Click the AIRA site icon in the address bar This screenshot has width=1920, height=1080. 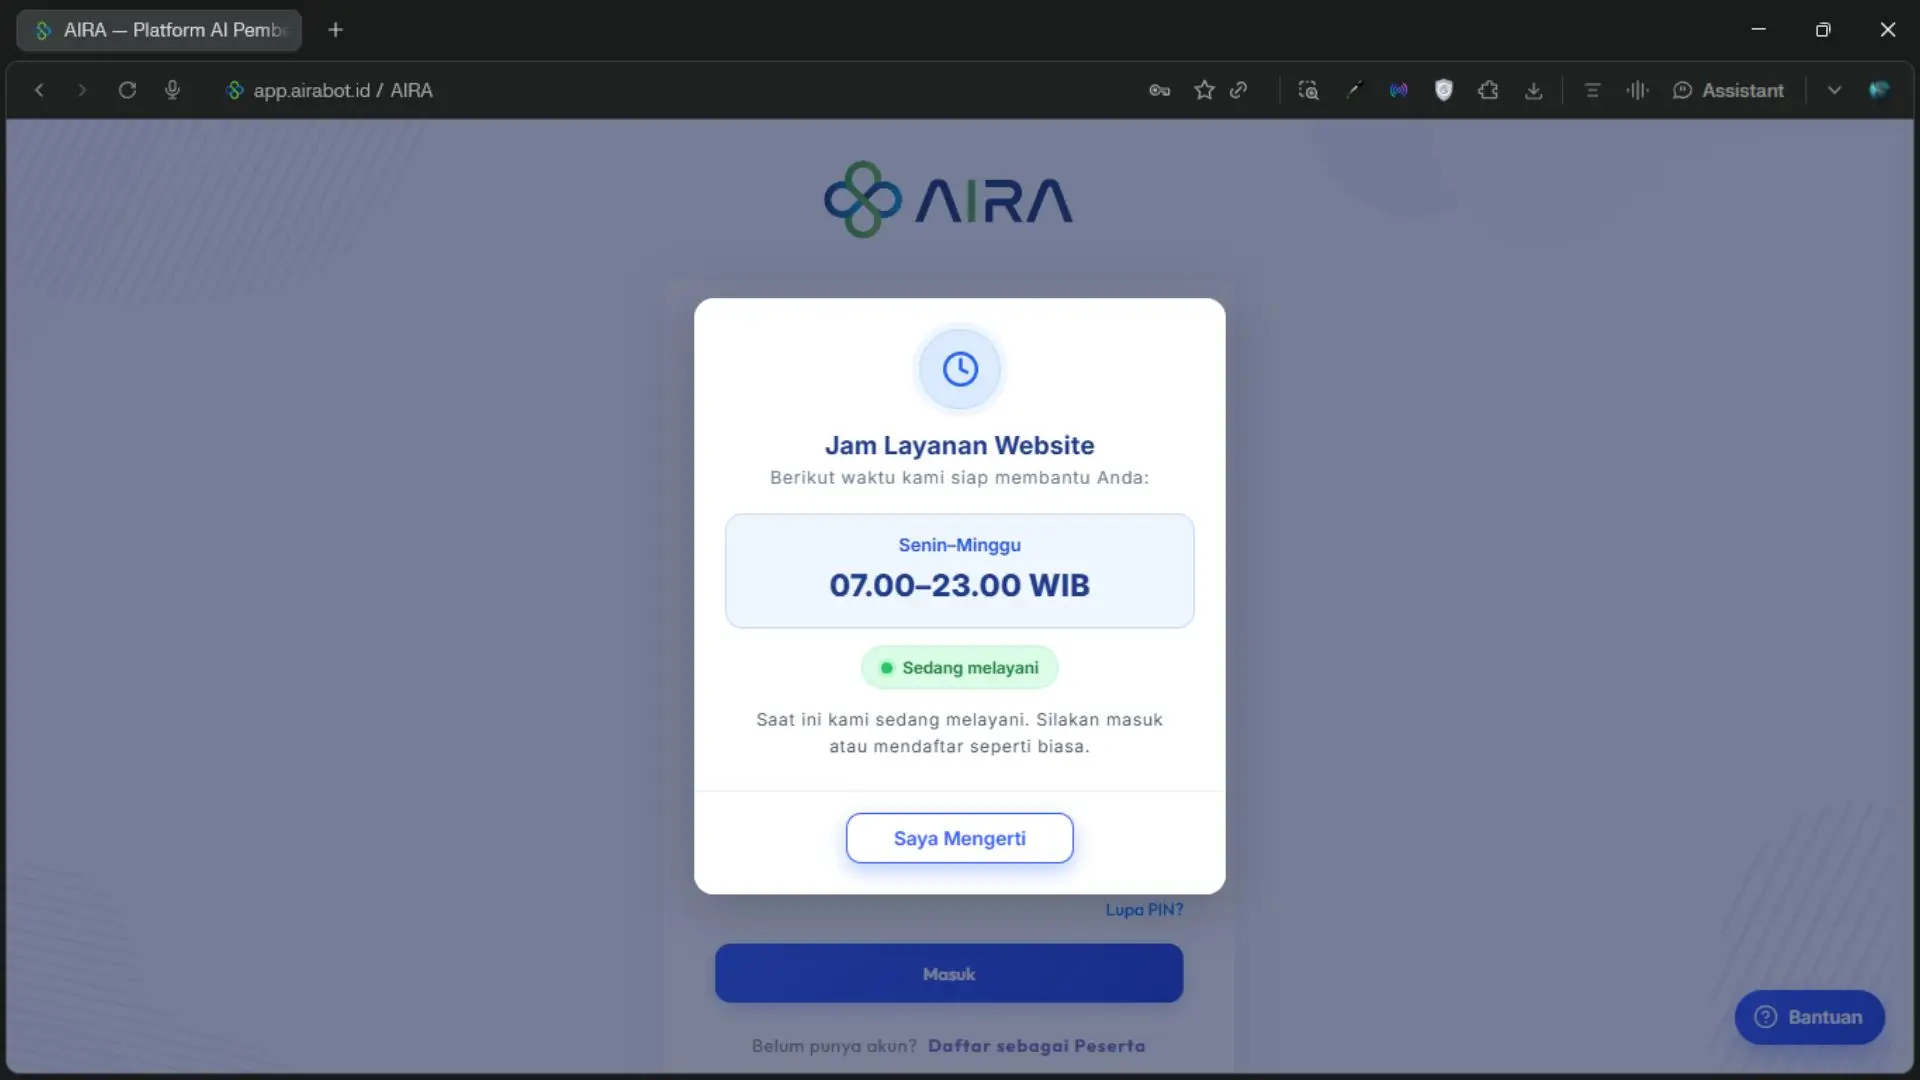(234, 90)
